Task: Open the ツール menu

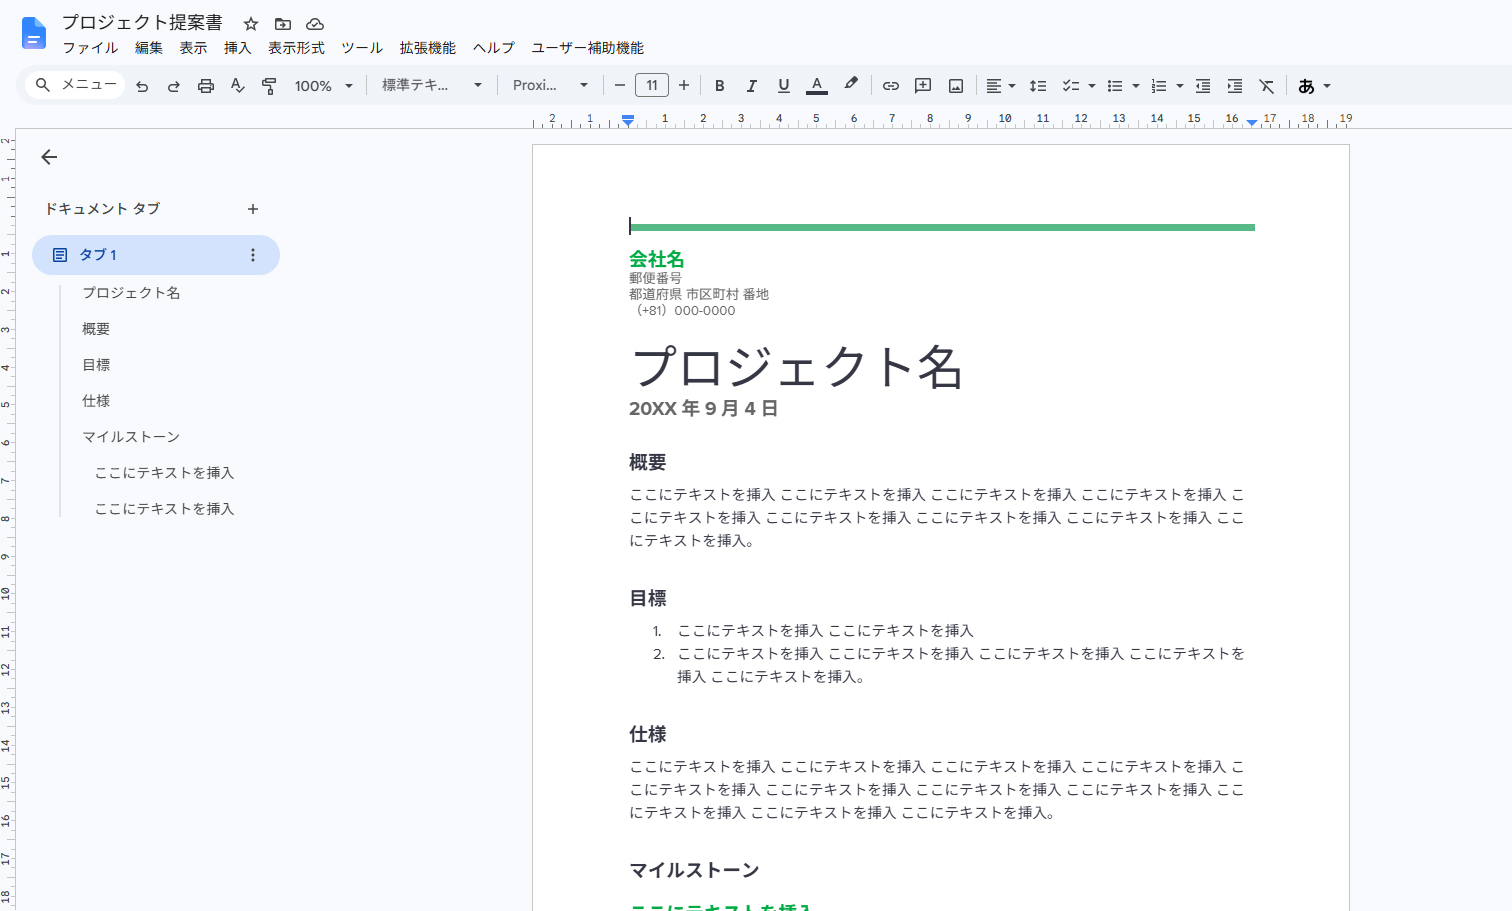Action: coord(362,48)
